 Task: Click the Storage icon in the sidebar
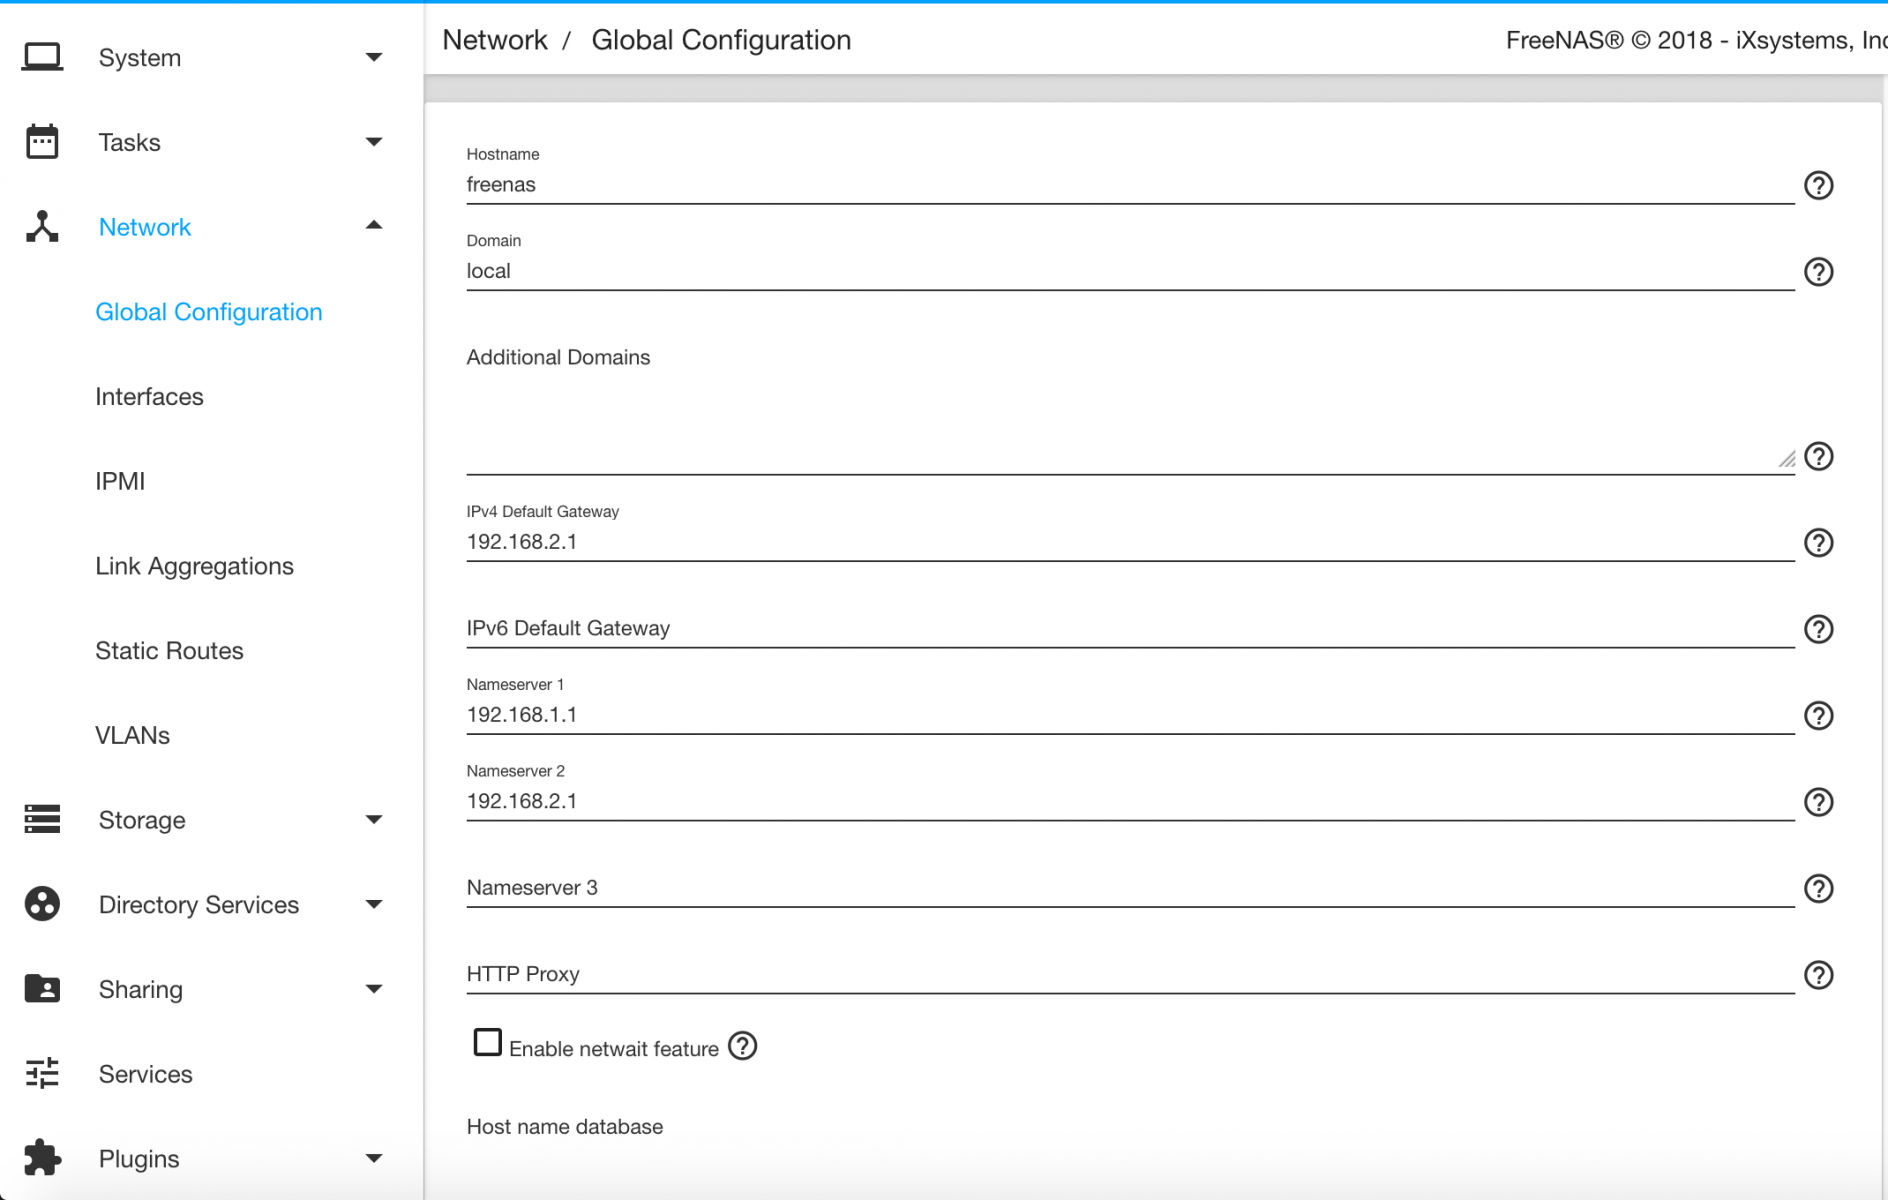[42, 819]
